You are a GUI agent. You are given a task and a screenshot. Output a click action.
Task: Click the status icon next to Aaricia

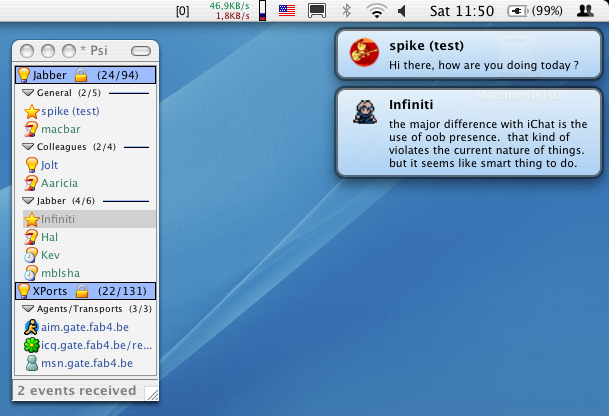coord(31,183)
